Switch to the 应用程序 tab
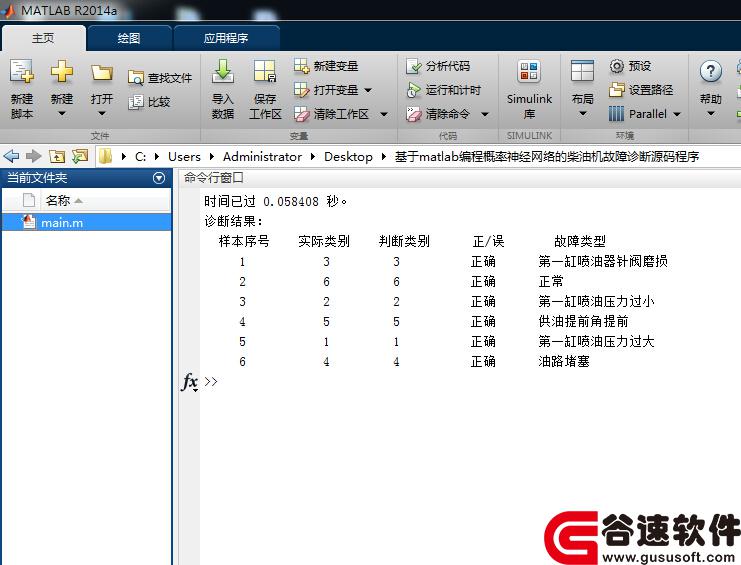Image resolution: width=741 pixels, height=565 pixels. 226,38
